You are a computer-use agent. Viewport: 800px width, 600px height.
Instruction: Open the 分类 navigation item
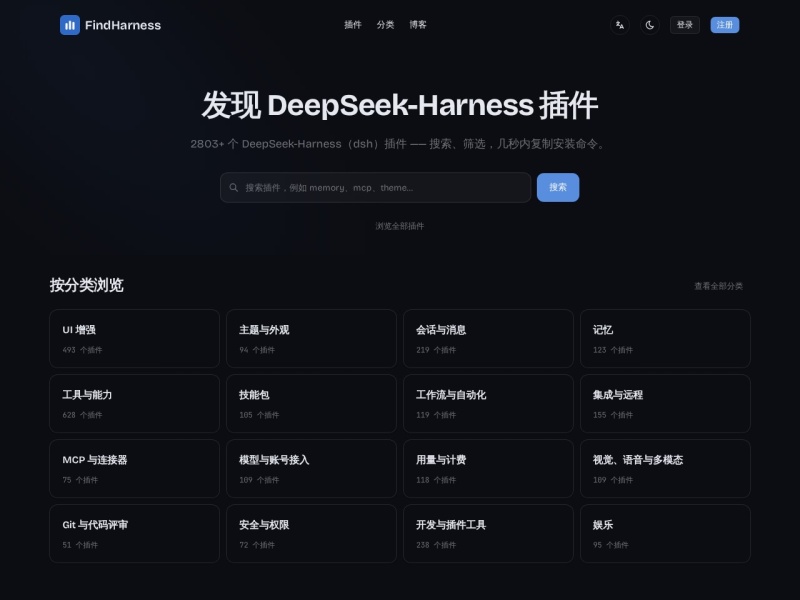[x=385, y=24]
